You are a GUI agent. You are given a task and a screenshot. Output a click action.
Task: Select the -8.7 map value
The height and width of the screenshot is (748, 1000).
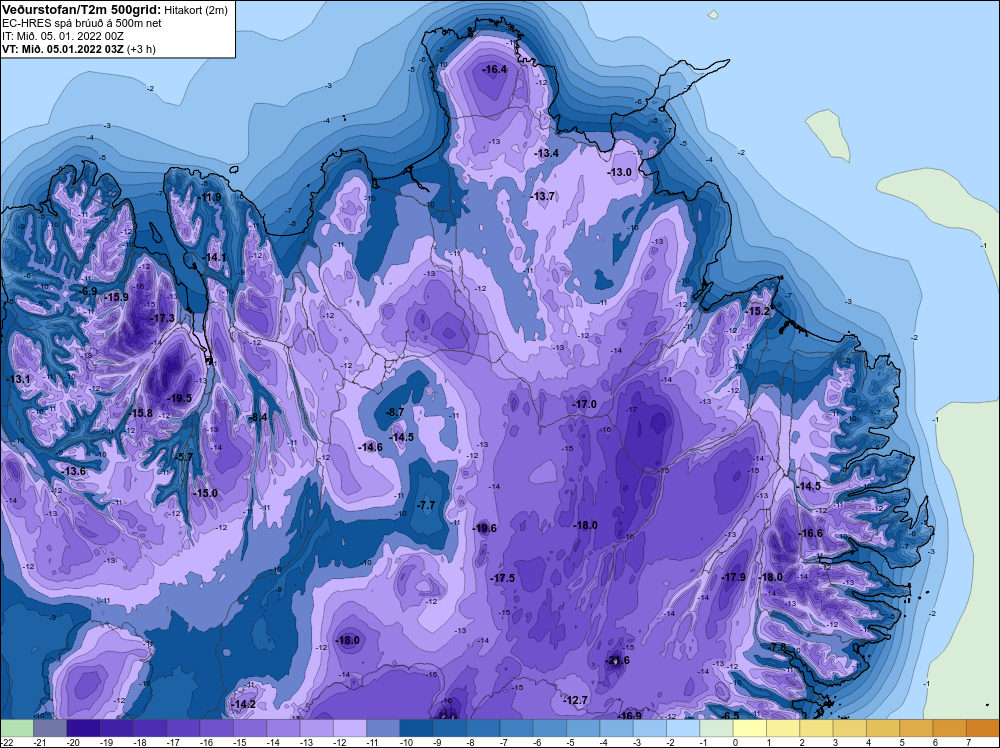(x=395, y=412)
